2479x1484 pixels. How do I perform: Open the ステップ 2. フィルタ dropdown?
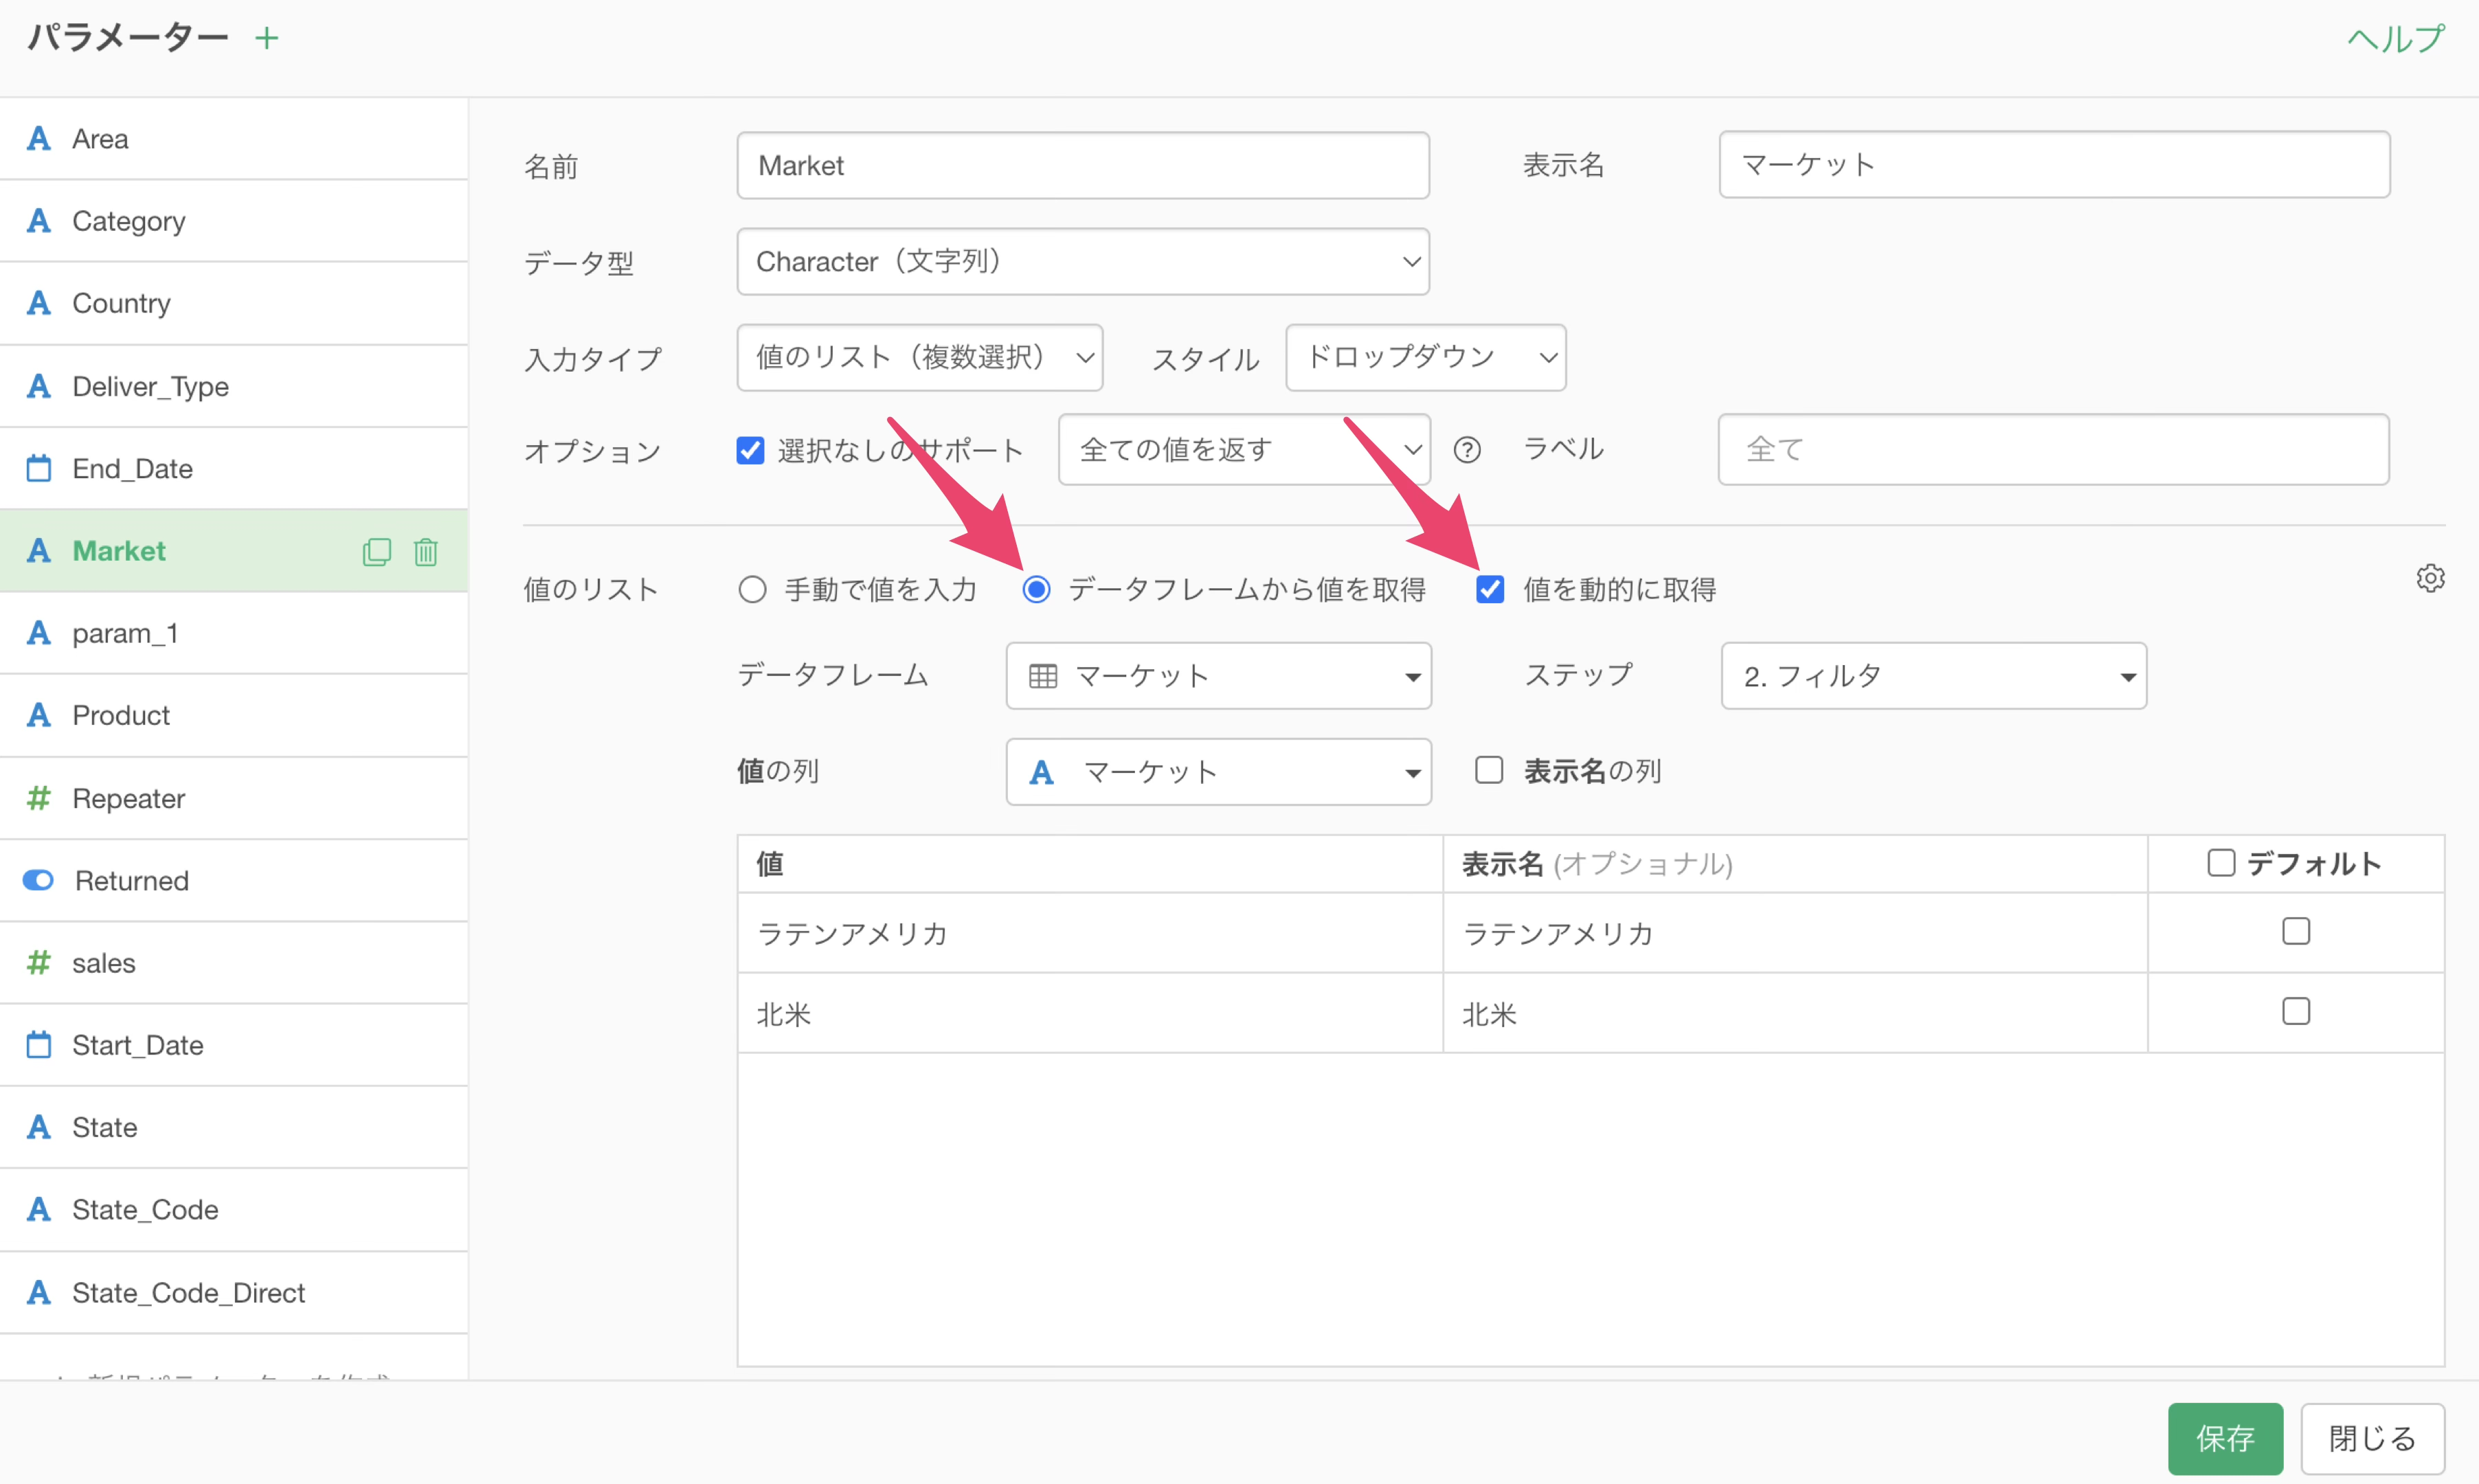(1932, 676)
